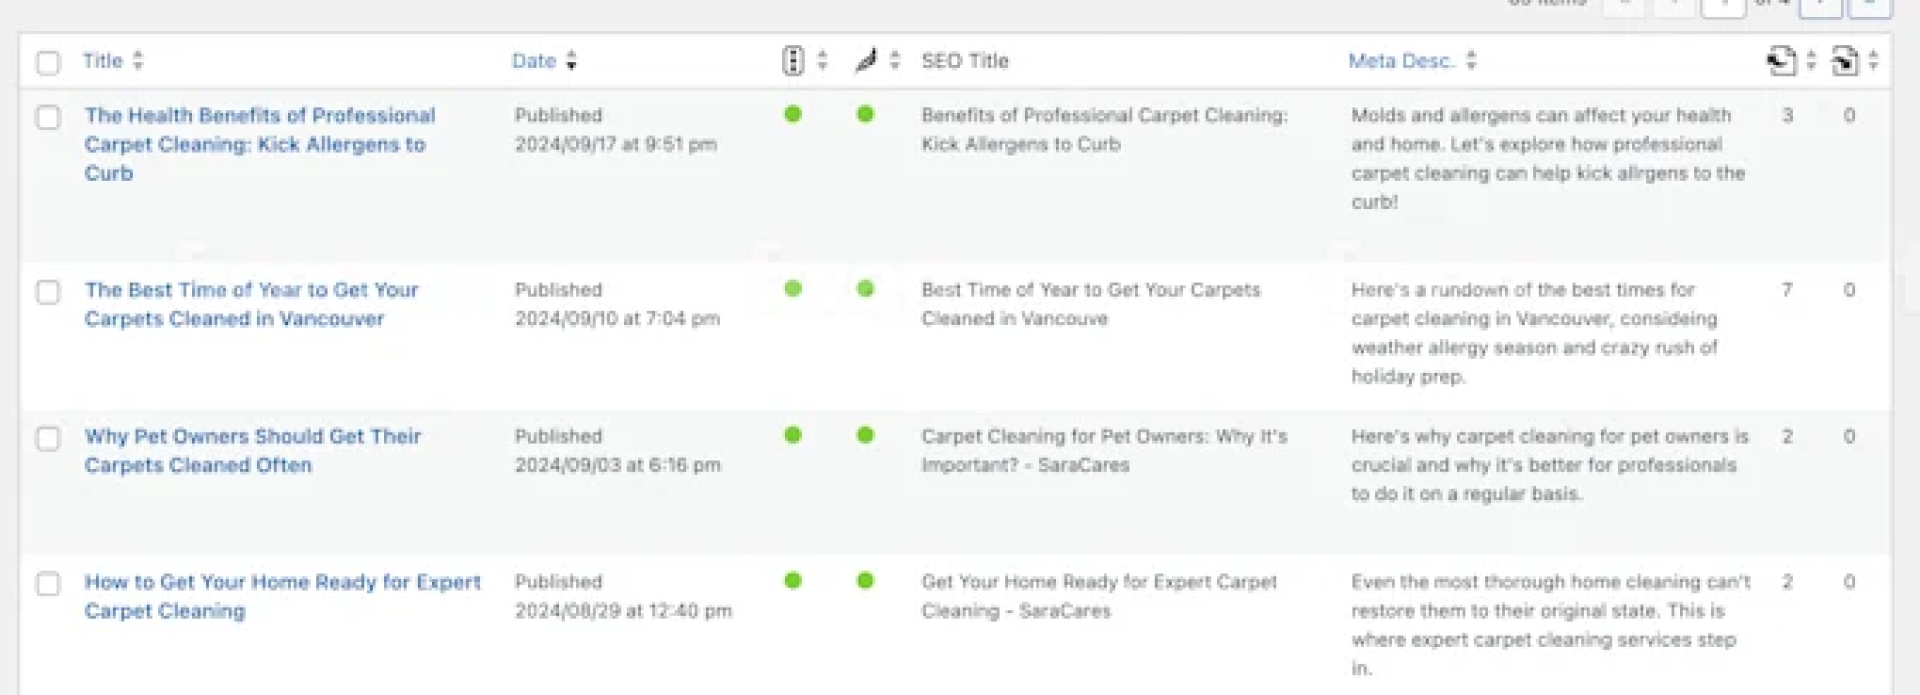
Task: Click the incoming internal links column icon
Action: [x=1844, y=61]
